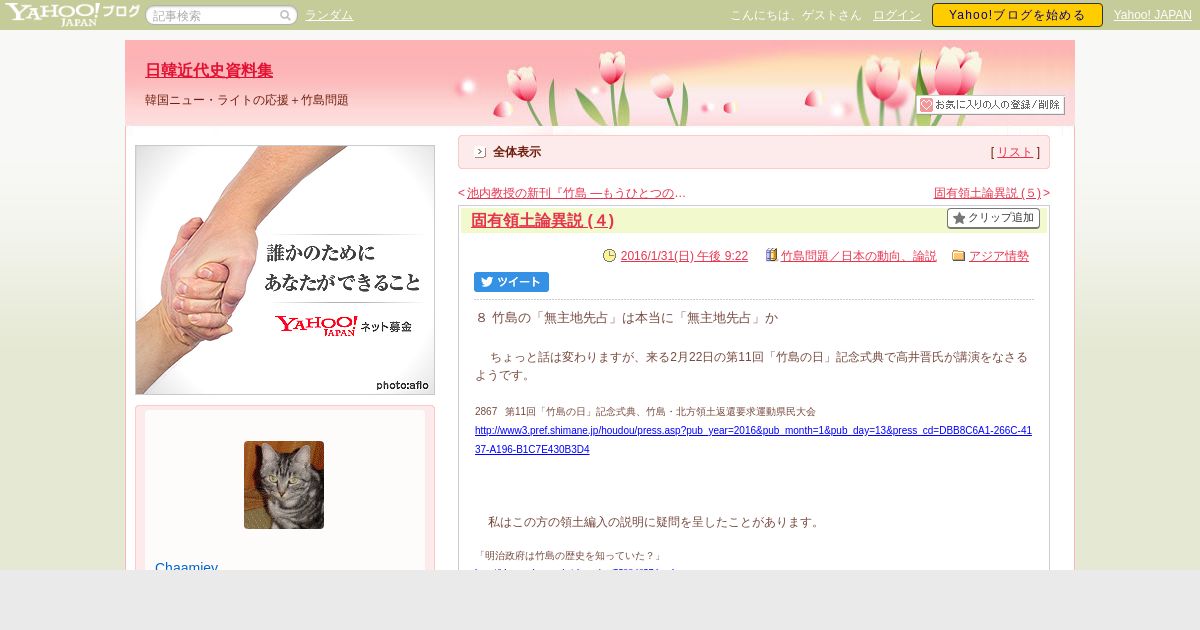Click the Yahoo! Japan blog logo

tap(72, 14)
